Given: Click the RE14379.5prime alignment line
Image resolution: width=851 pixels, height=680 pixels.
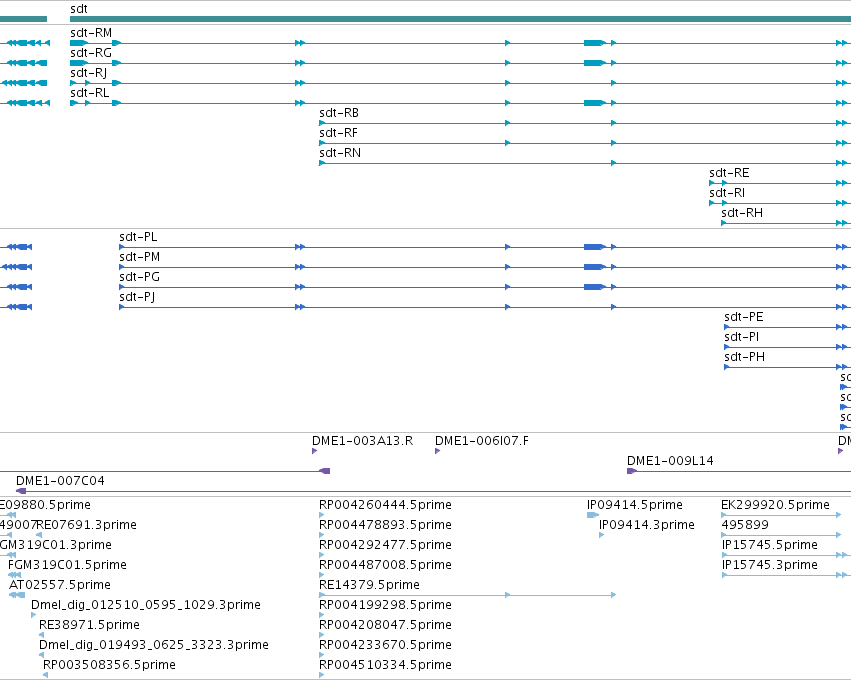Looking at the screenshot, I should coord(467,595).
